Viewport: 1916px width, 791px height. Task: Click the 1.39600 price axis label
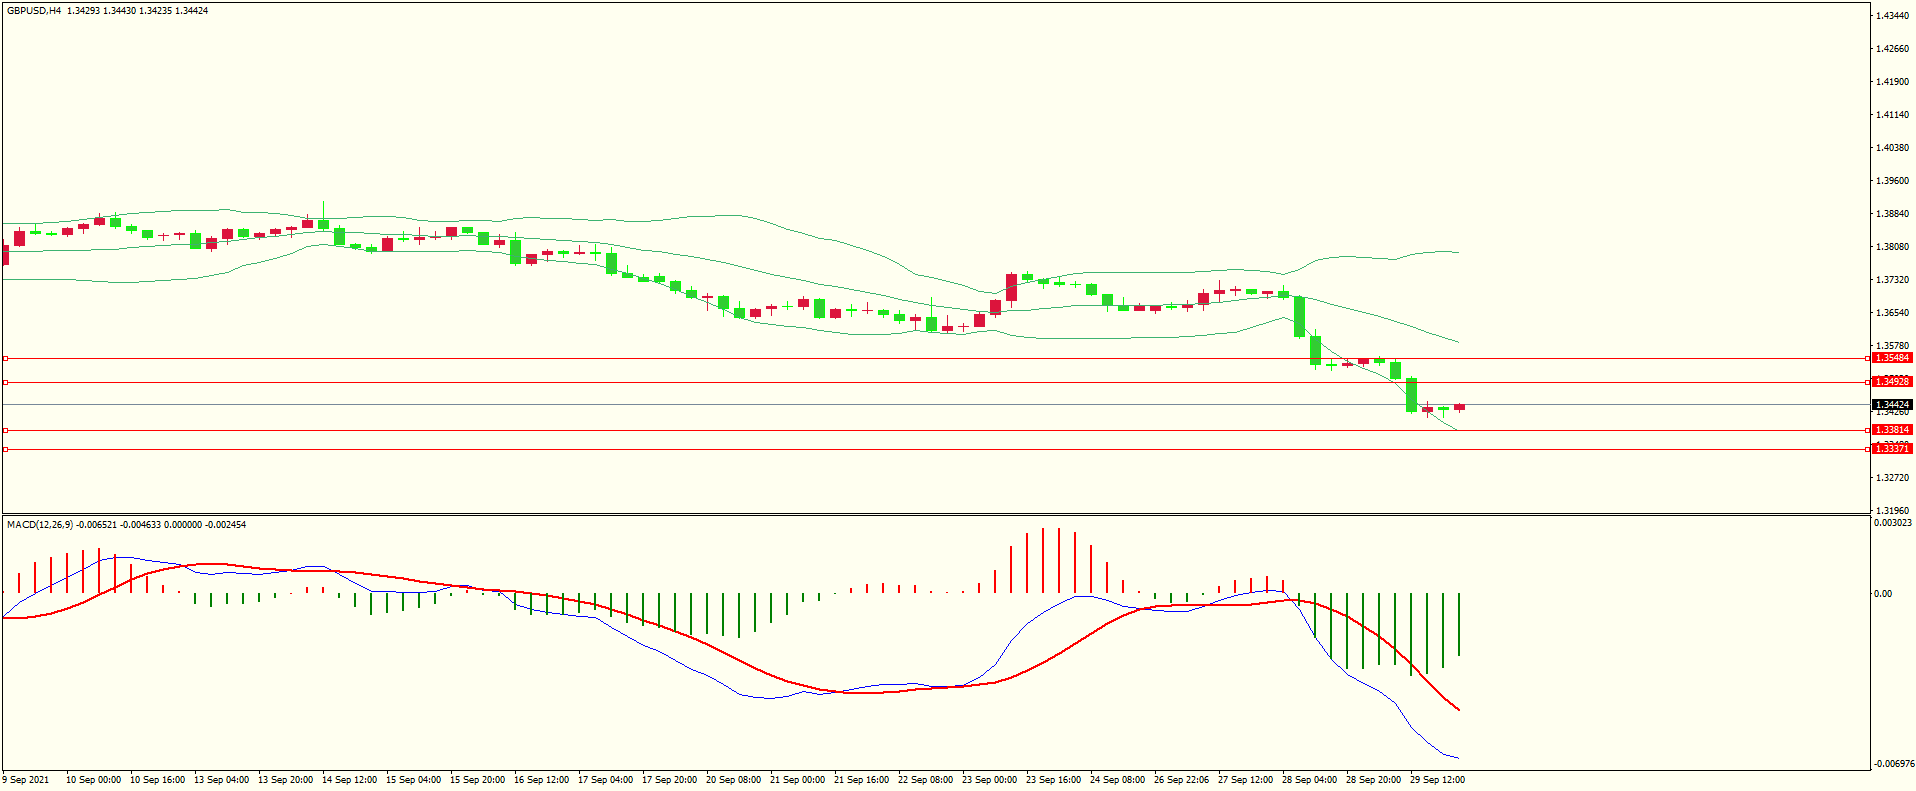coord(1893,181)
